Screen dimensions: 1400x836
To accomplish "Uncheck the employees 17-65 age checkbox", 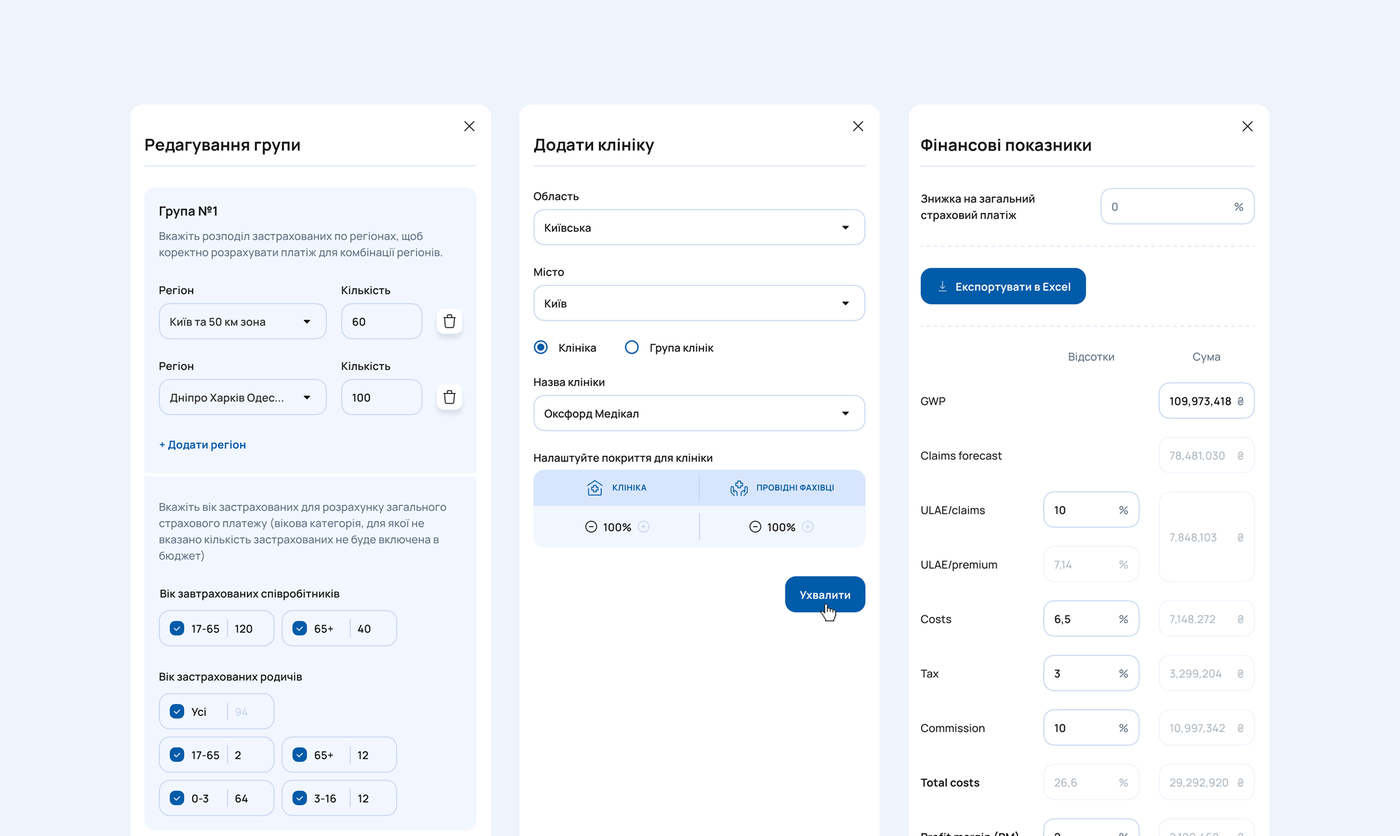I will tap(177, 629).
